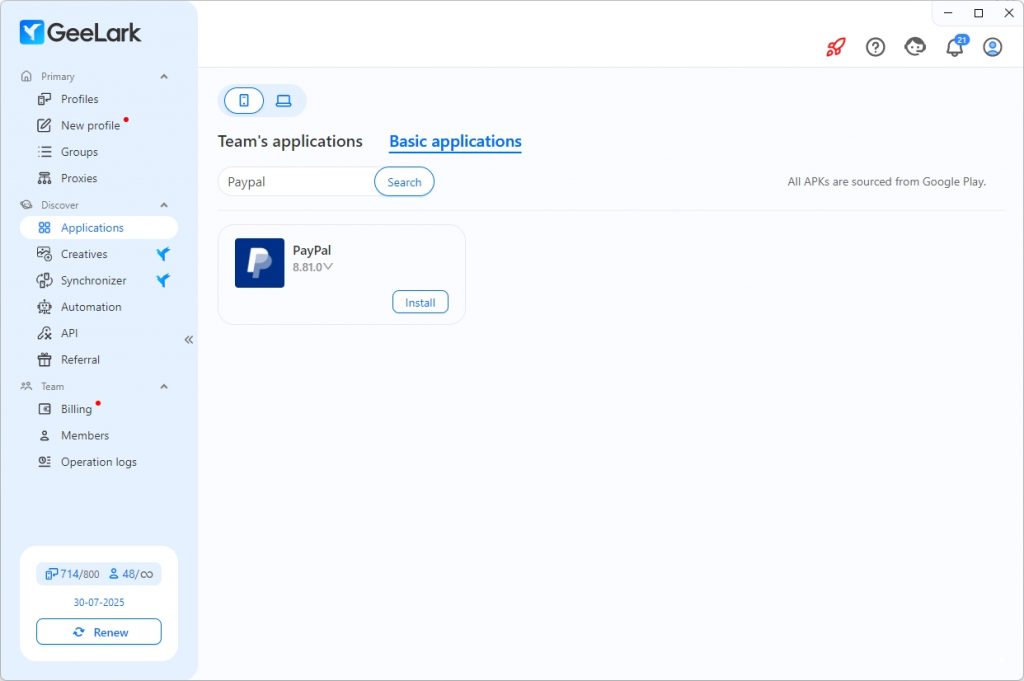Click the Discover section label
Image resolution: width=1024 pixels, height=681 pixels.
[x=59, y=205]
